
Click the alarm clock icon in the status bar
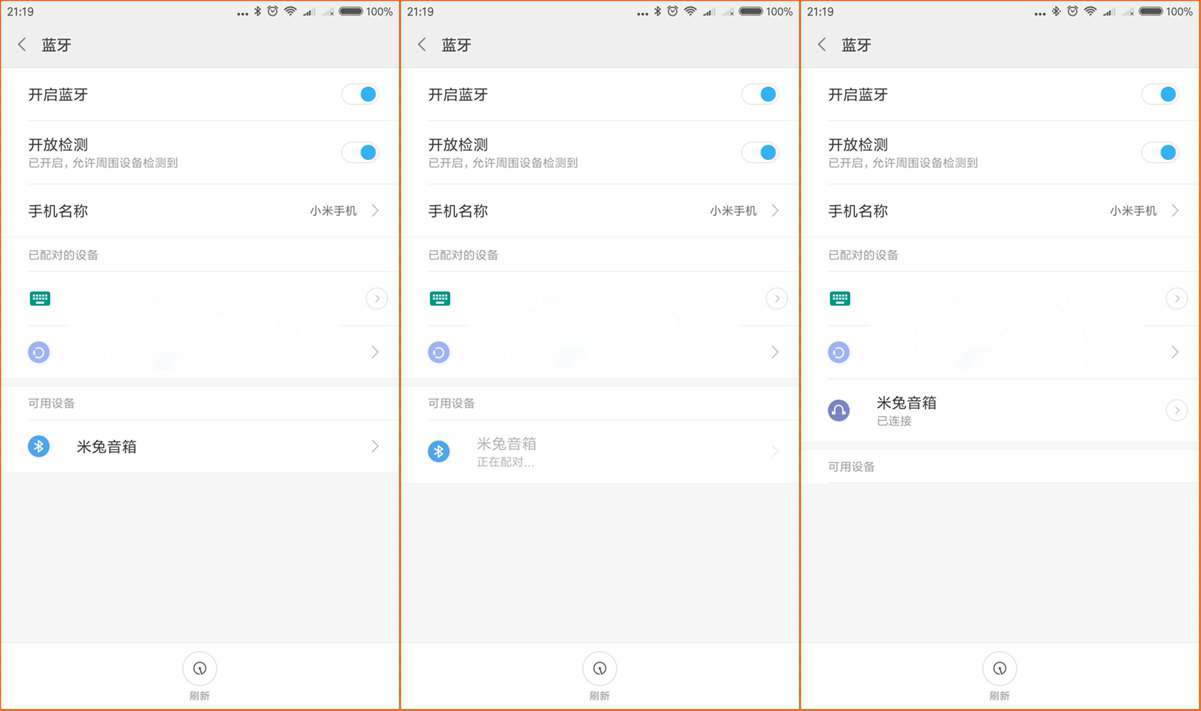pos(271,12)
